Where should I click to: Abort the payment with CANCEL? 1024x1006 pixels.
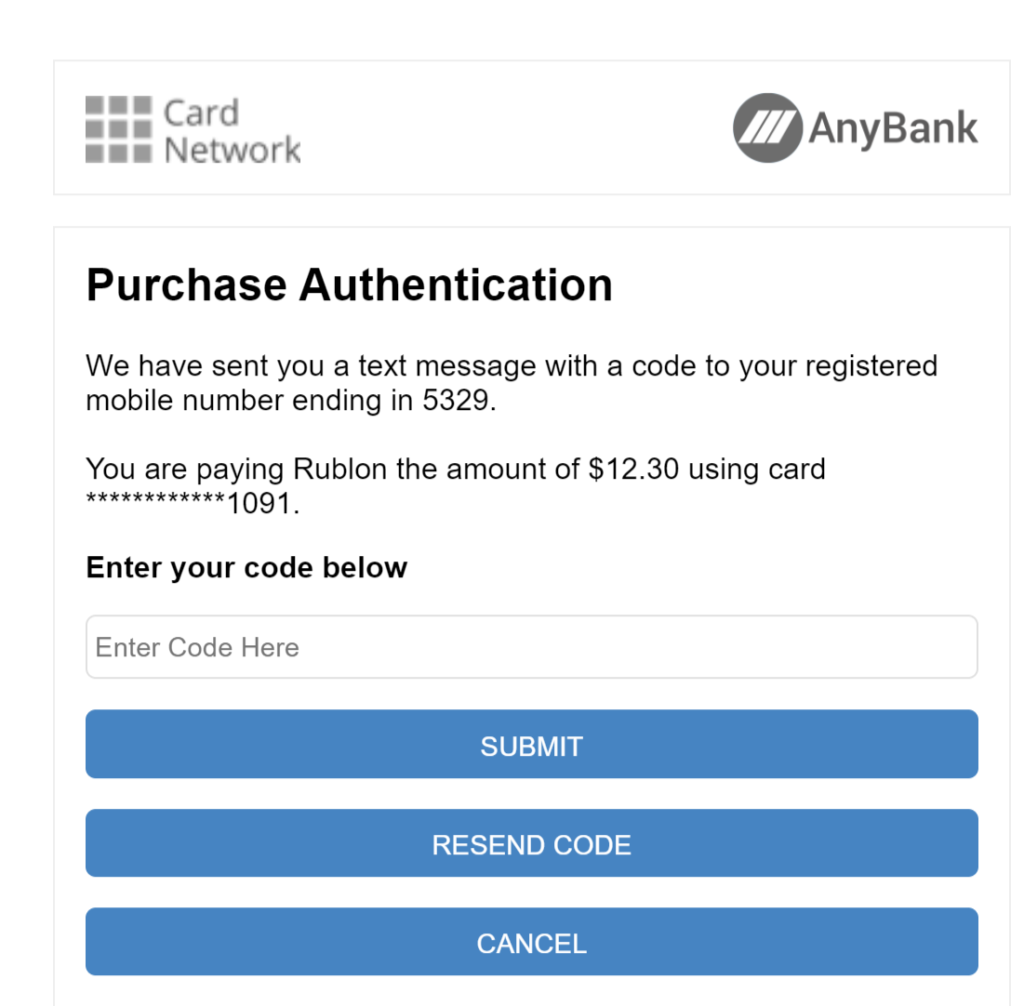click(531, 943)
